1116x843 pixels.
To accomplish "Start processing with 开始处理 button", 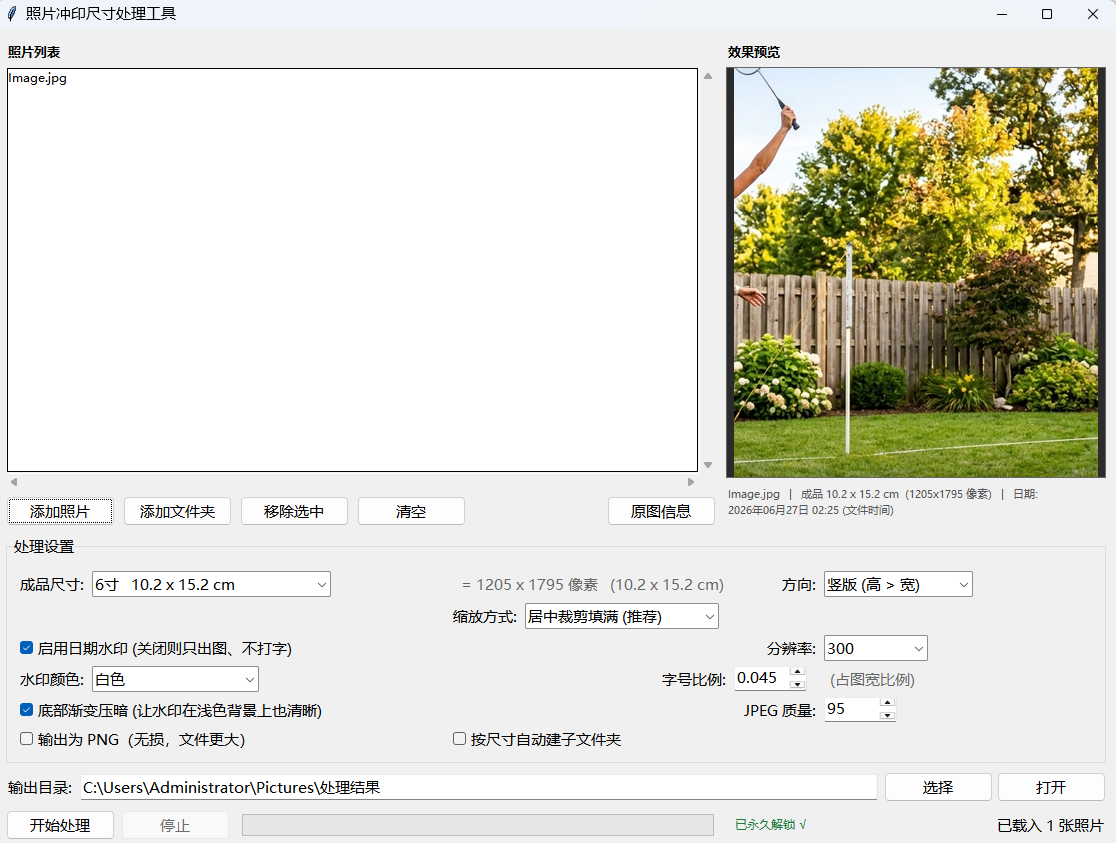I will coord(60,825).
